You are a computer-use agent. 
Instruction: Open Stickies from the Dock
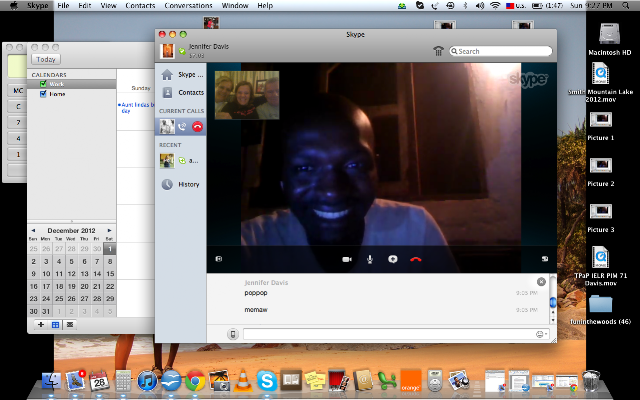click(x=315, y=380)
